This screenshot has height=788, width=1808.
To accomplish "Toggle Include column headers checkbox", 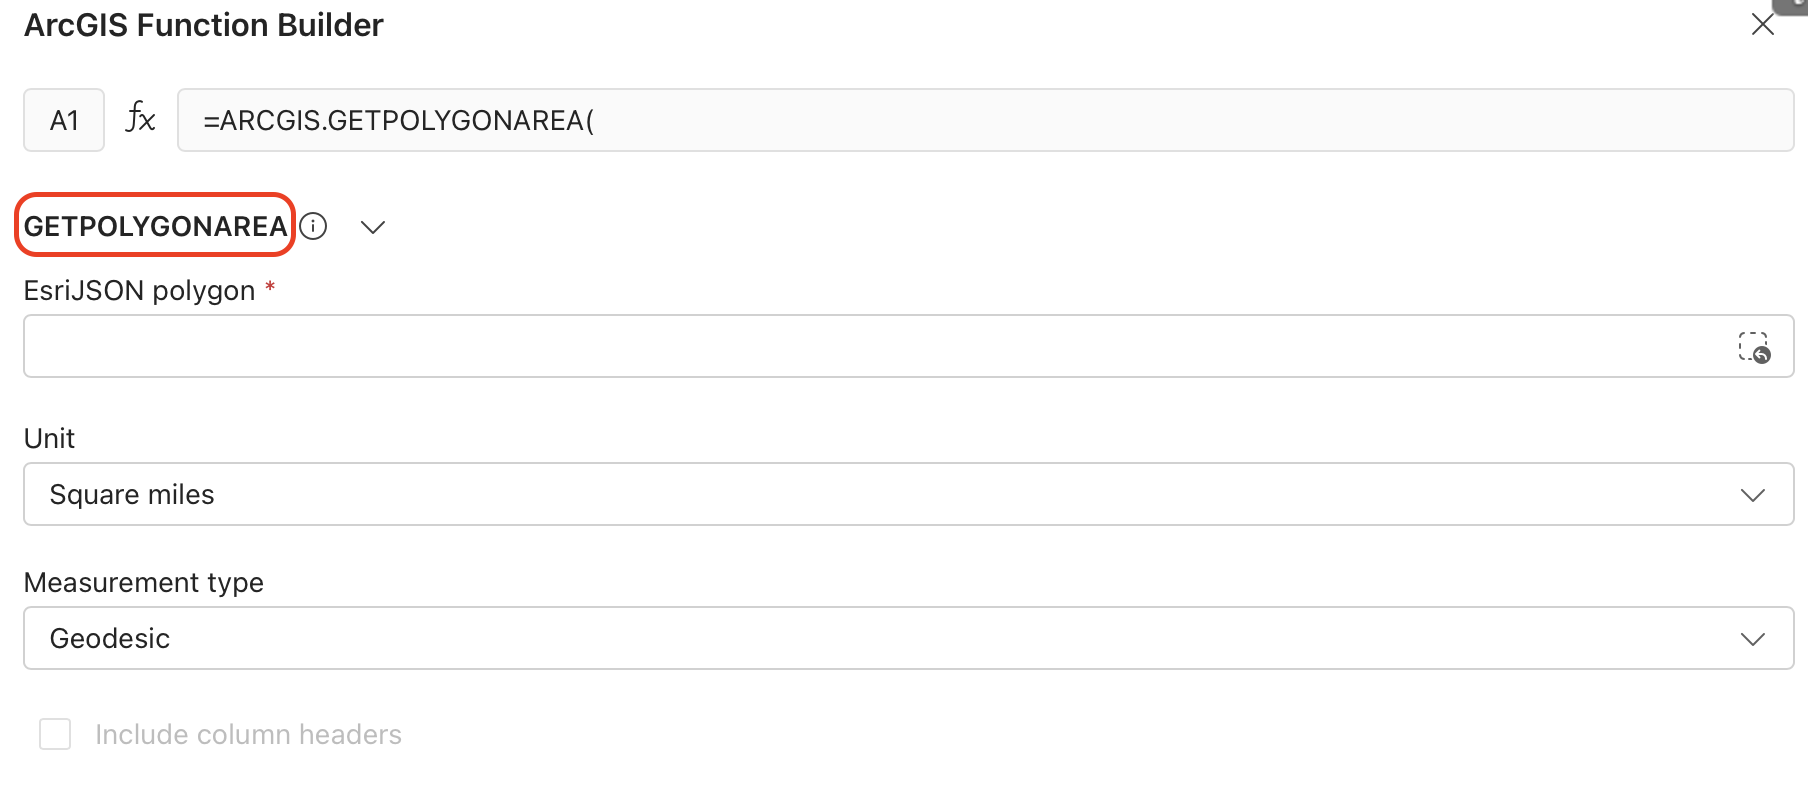I will [55, 734].
